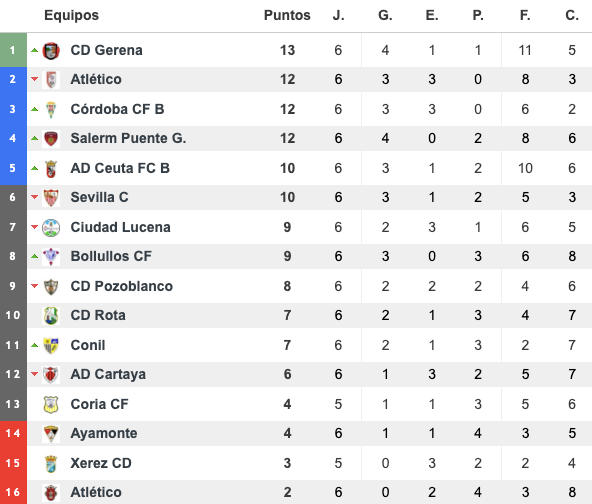This screenshot has width=592, height=504.
Task: Click the red down arrow beside Atlético in second
Action: 35,79
